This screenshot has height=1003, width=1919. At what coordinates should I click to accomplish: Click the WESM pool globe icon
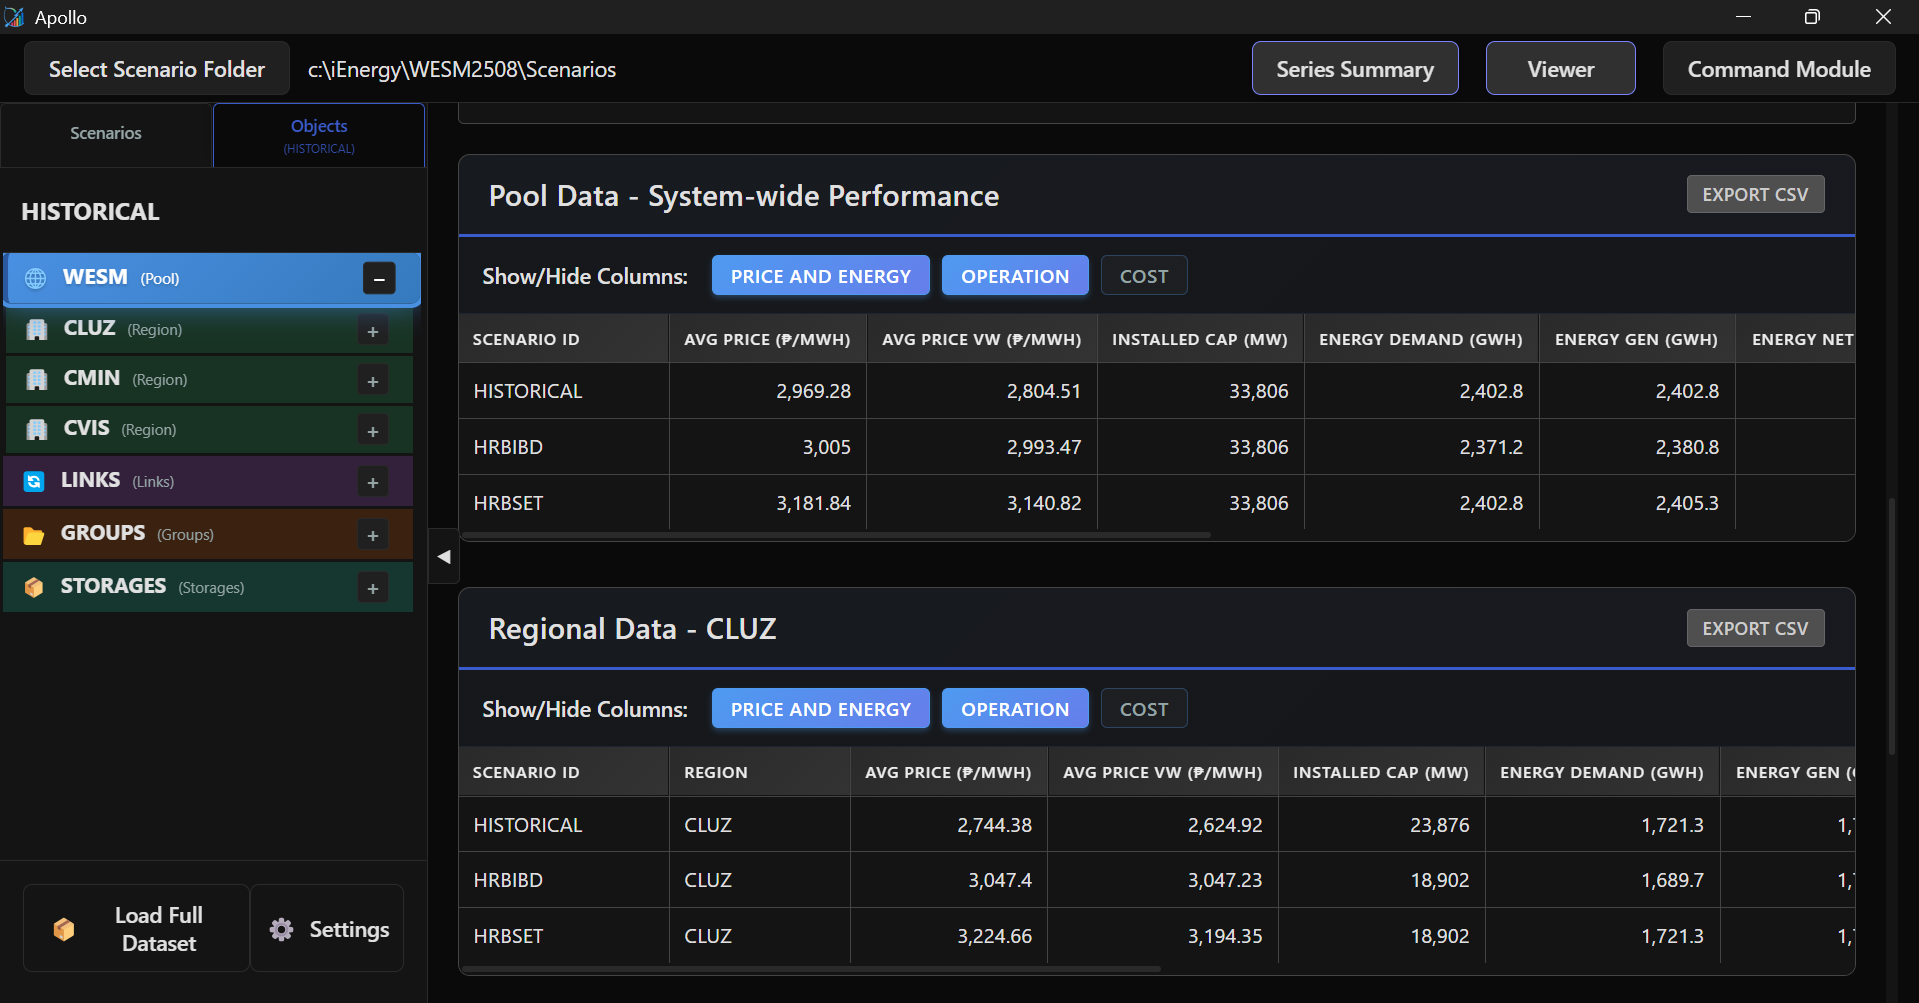pyautogui.click(x=36, y=279)
